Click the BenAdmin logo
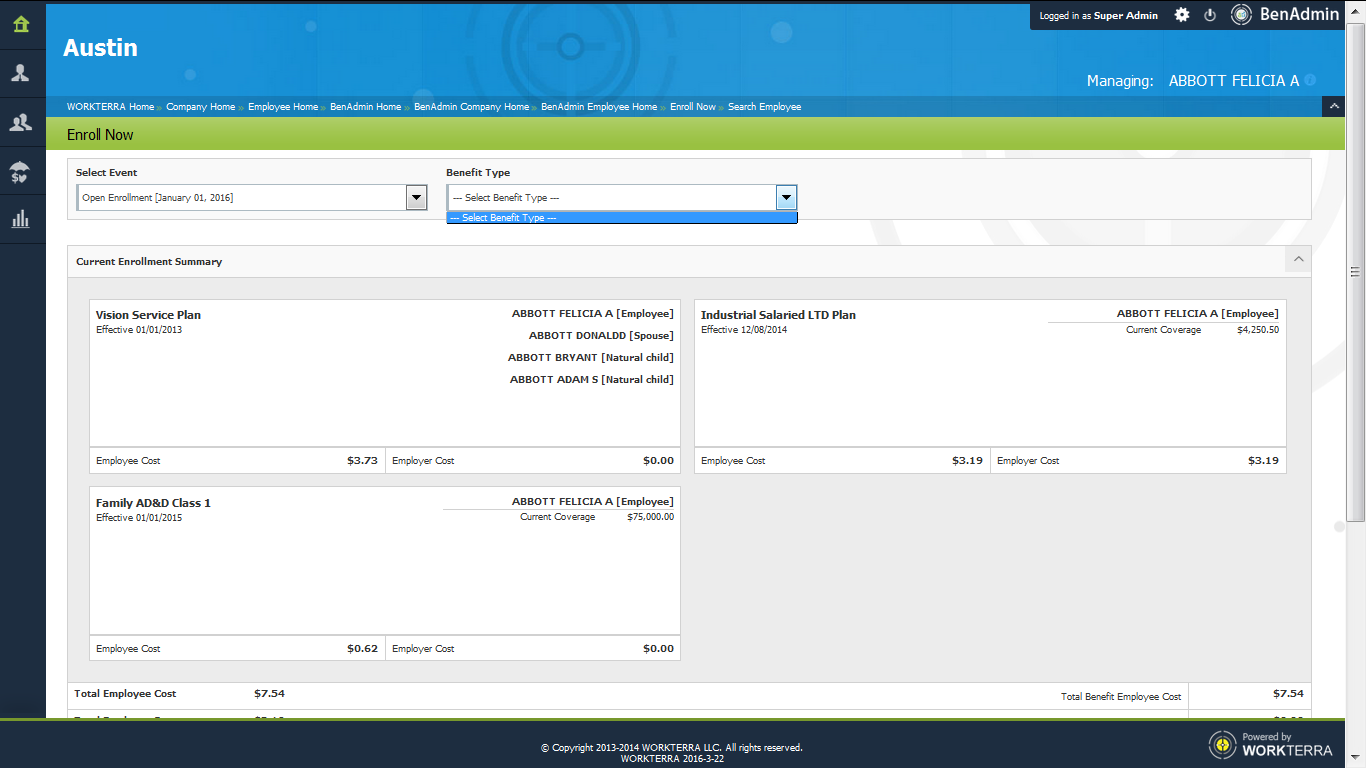 click(x=1284, y=15)
